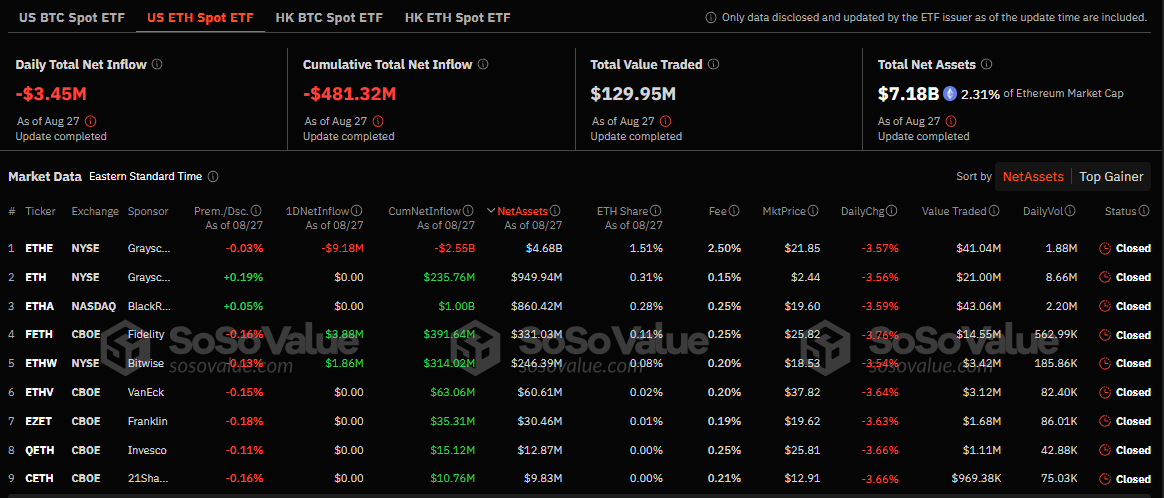The width and height of the screenshot is (1164, 498).
Task: Toggle the NetAssets column sort arrow
Action: coord(491,212)
